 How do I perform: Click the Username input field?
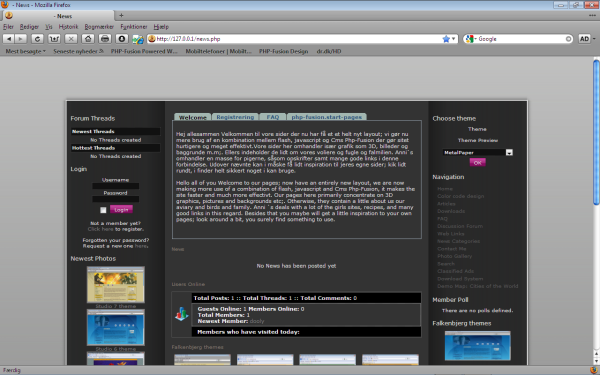116,186
